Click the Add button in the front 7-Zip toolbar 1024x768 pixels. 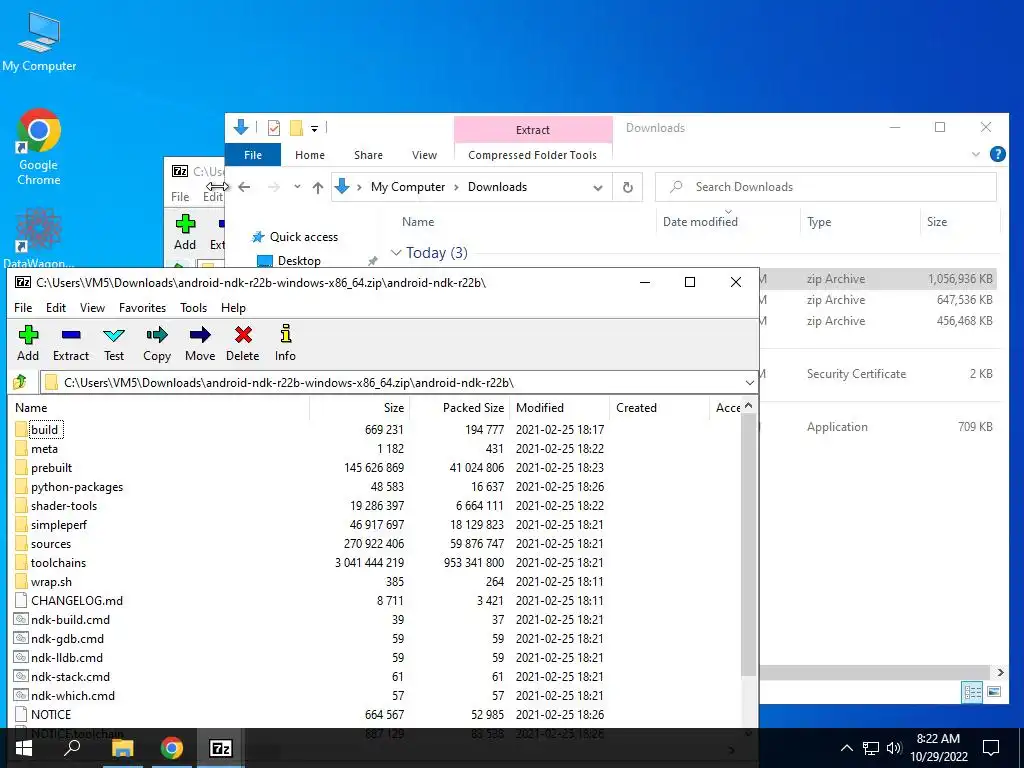pos(28,343)
